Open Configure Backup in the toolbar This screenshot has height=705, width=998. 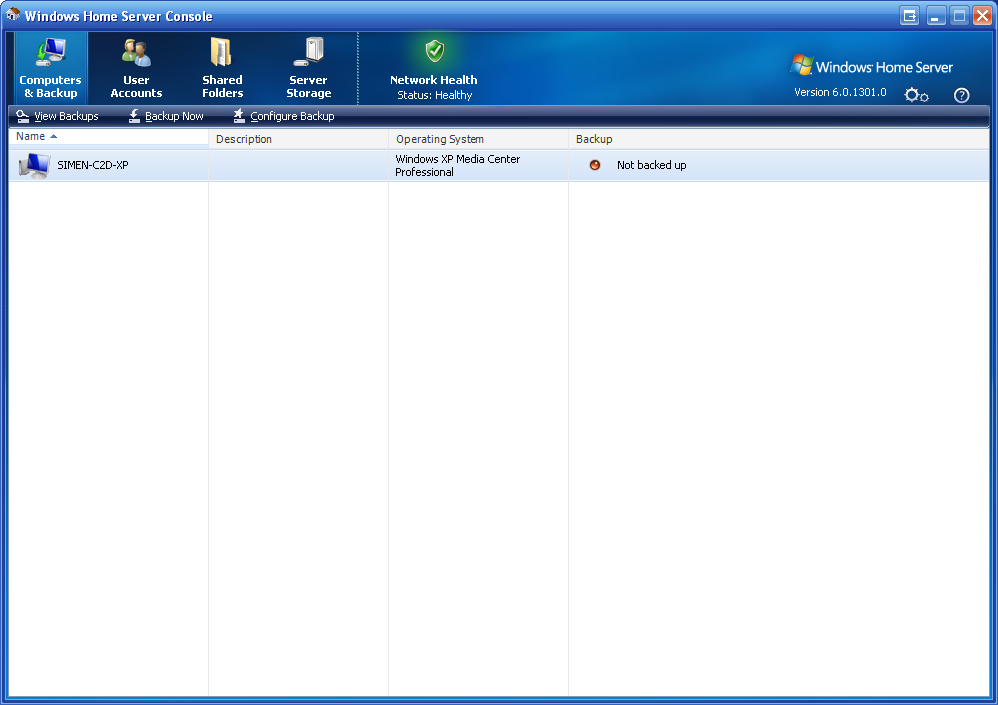click(284, 116)
